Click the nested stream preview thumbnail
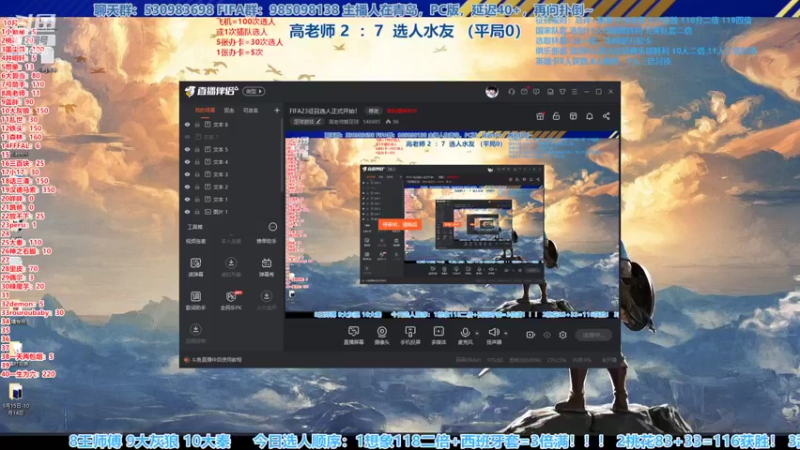800x450 pixels. click(452, 224)
